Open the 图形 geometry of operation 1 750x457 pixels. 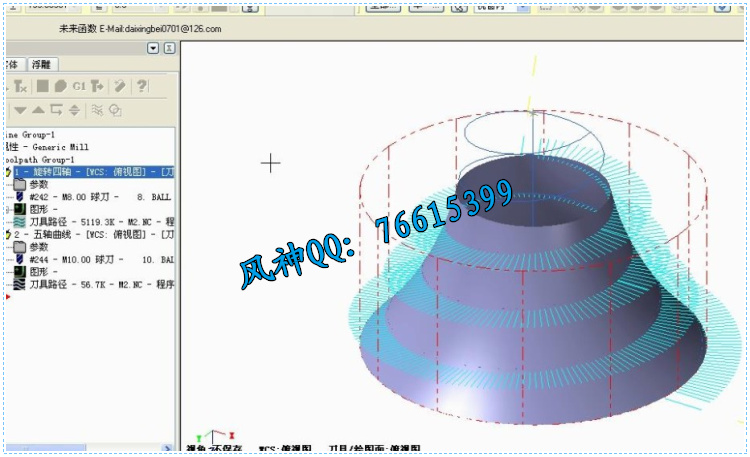(40, 209)
